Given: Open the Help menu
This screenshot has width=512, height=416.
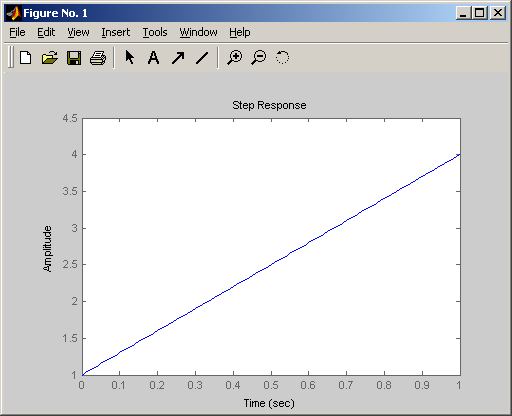Looking at the screenshot, I should (x=240, y=32).
